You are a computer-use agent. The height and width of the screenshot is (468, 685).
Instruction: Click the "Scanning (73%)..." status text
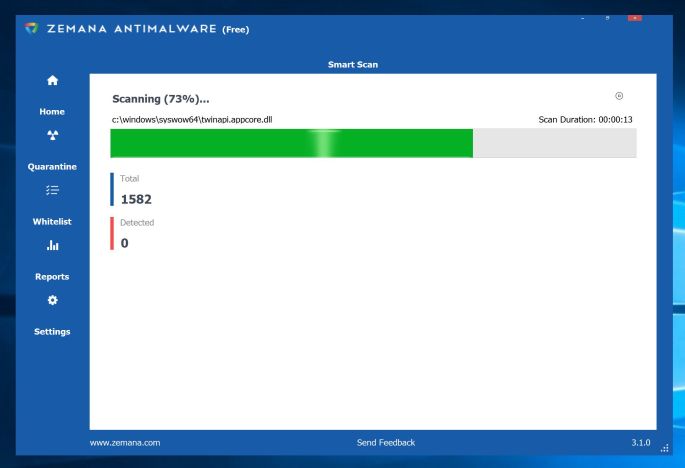pyautogui.click(x=161, y=99)
